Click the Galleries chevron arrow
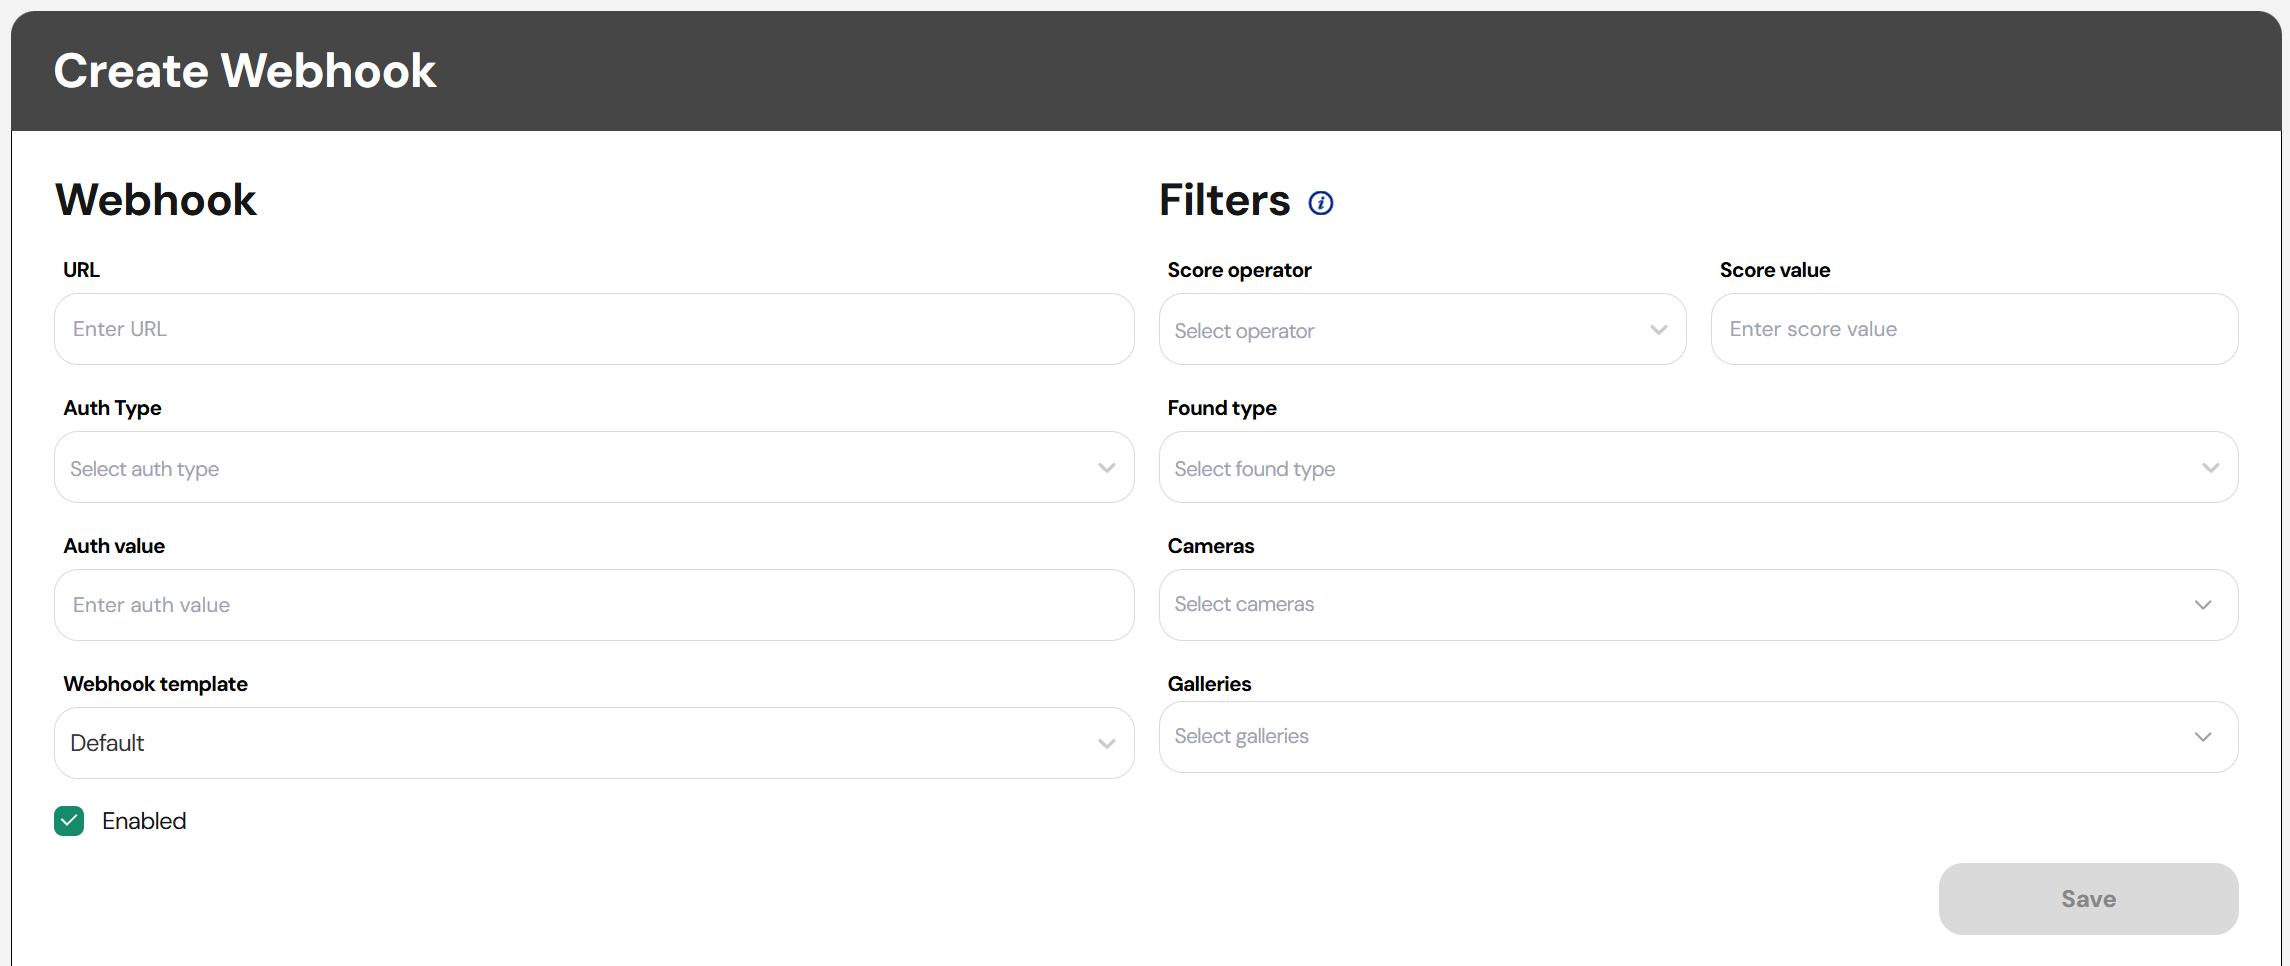Image resolution: width=2290 pixels, height=966 pixels. (x=2202, y=737)
